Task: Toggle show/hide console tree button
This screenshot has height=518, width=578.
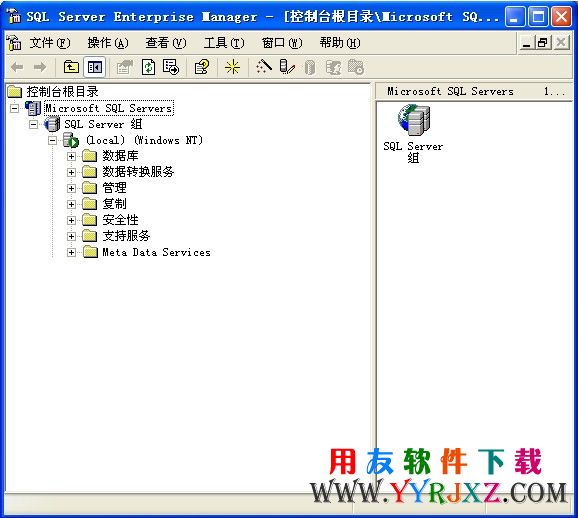Action: click(95, 67)
